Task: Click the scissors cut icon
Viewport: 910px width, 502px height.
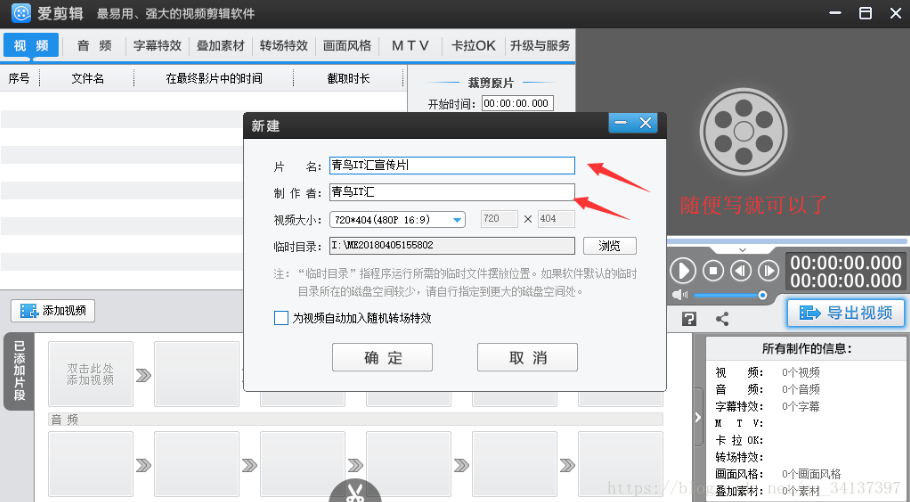Action: tap(355, 492)
